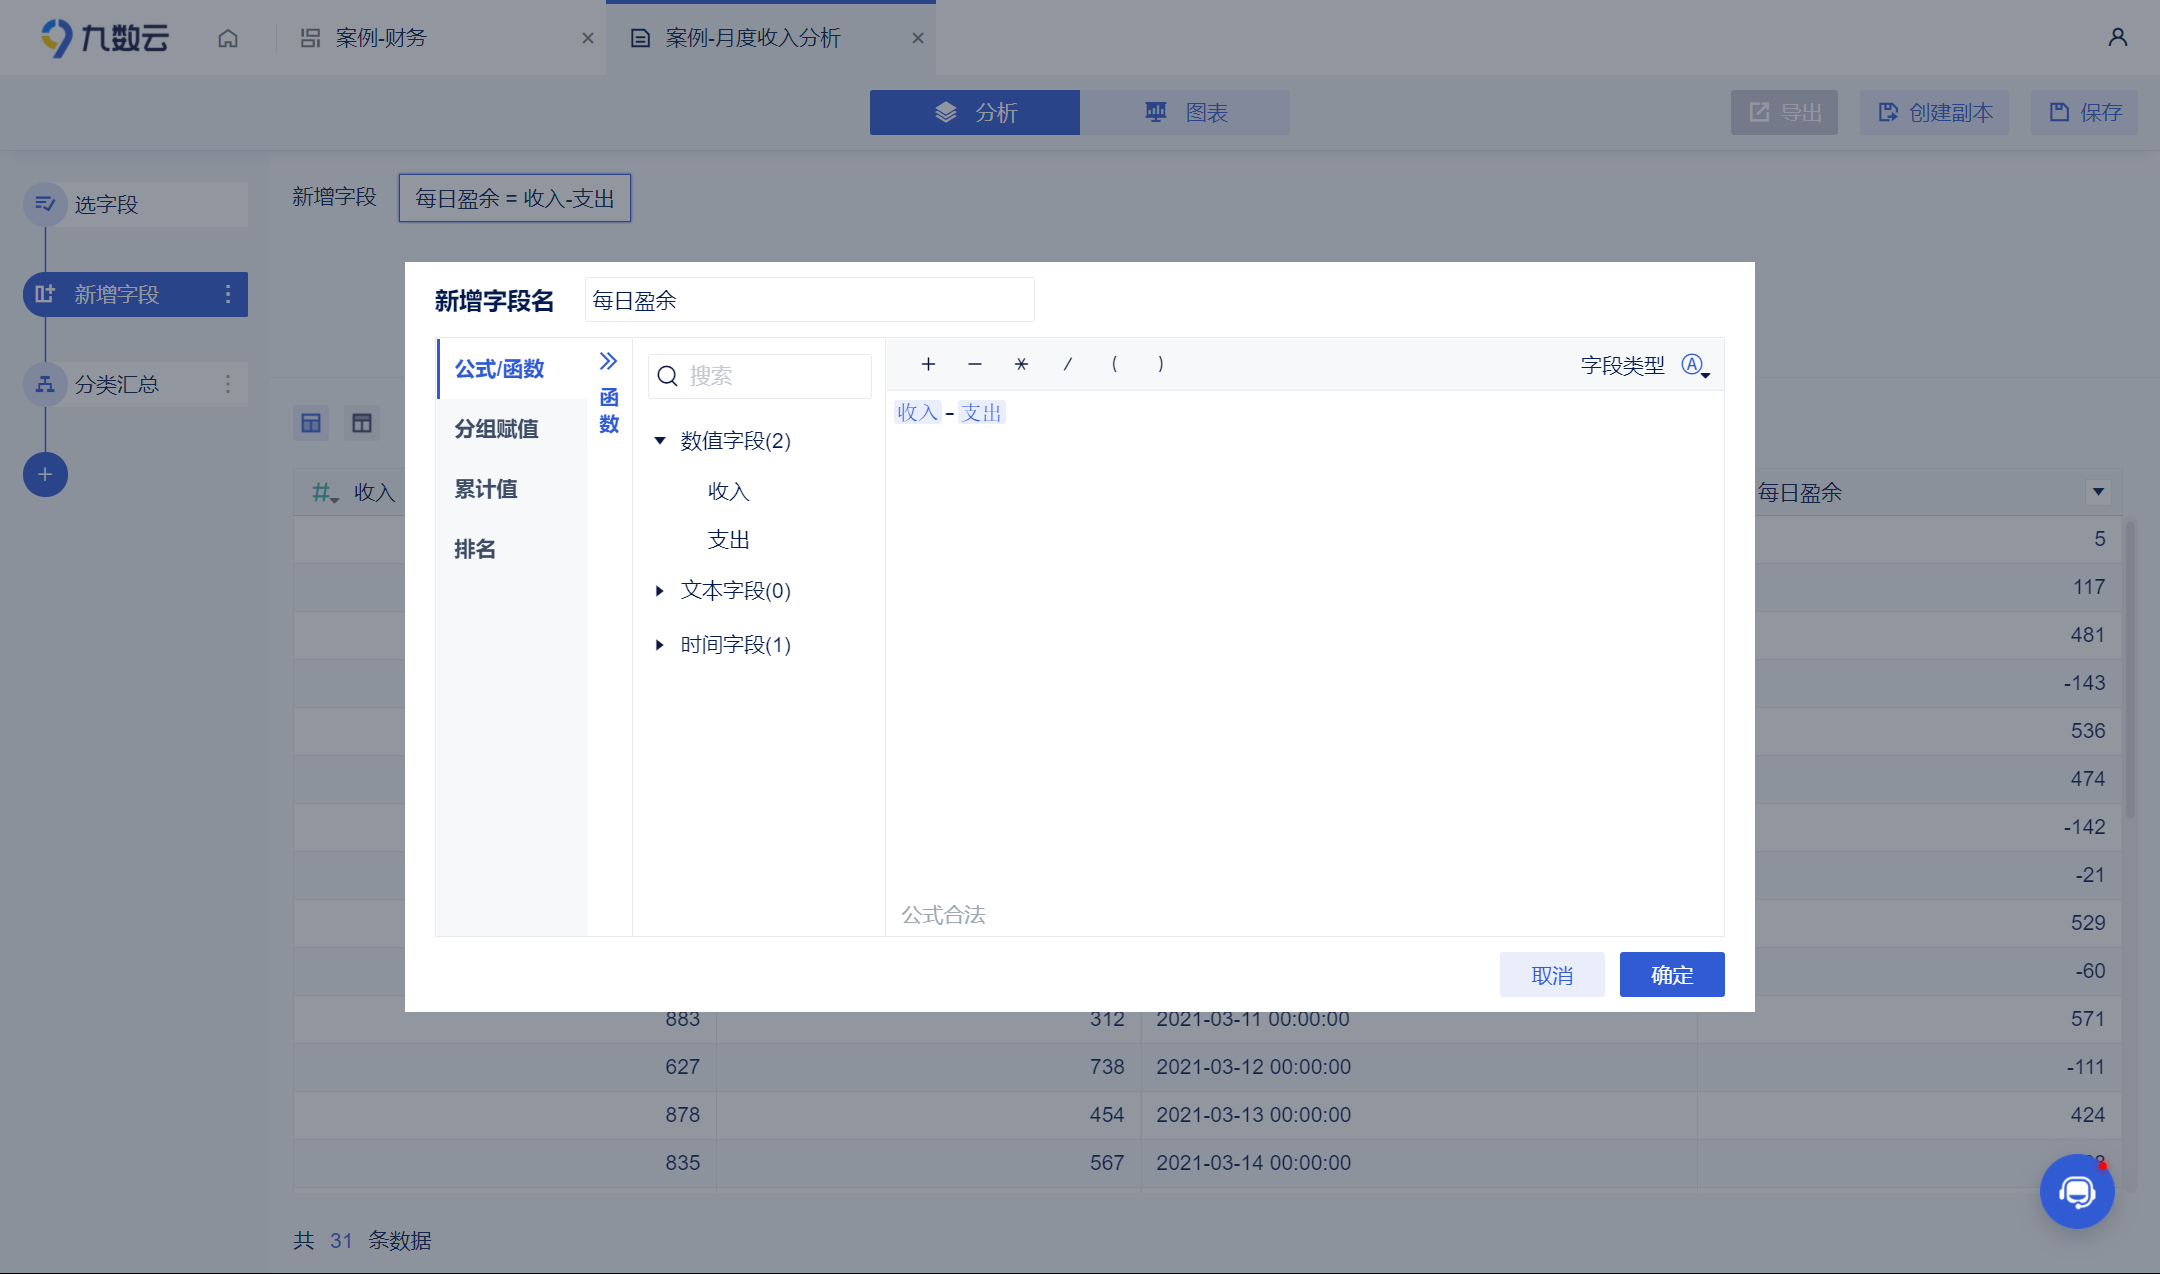The height and width of the screenshot is (1274, 2160).
Task: Click the 新增字段名 text field
Action: pyautogui.click(x=809, y=300)
